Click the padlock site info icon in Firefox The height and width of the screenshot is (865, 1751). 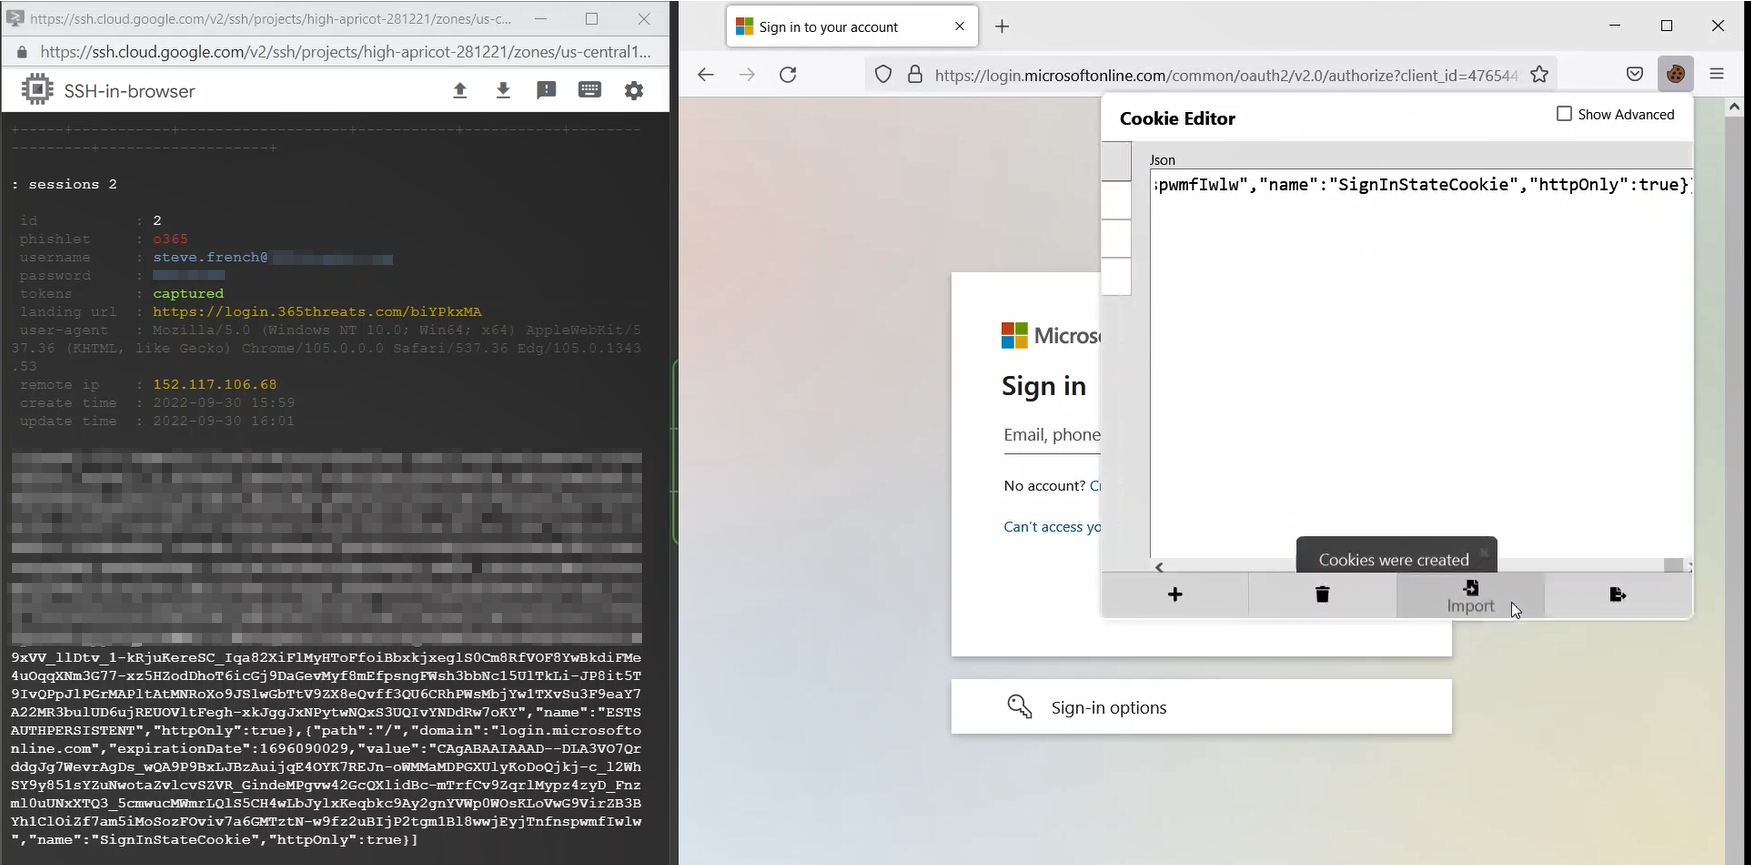(915, 74)
